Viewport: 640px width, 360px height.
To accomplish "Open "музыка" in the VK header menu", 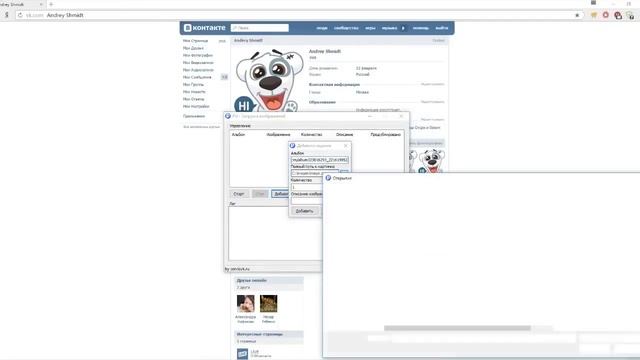I will (x=389, y=28).
